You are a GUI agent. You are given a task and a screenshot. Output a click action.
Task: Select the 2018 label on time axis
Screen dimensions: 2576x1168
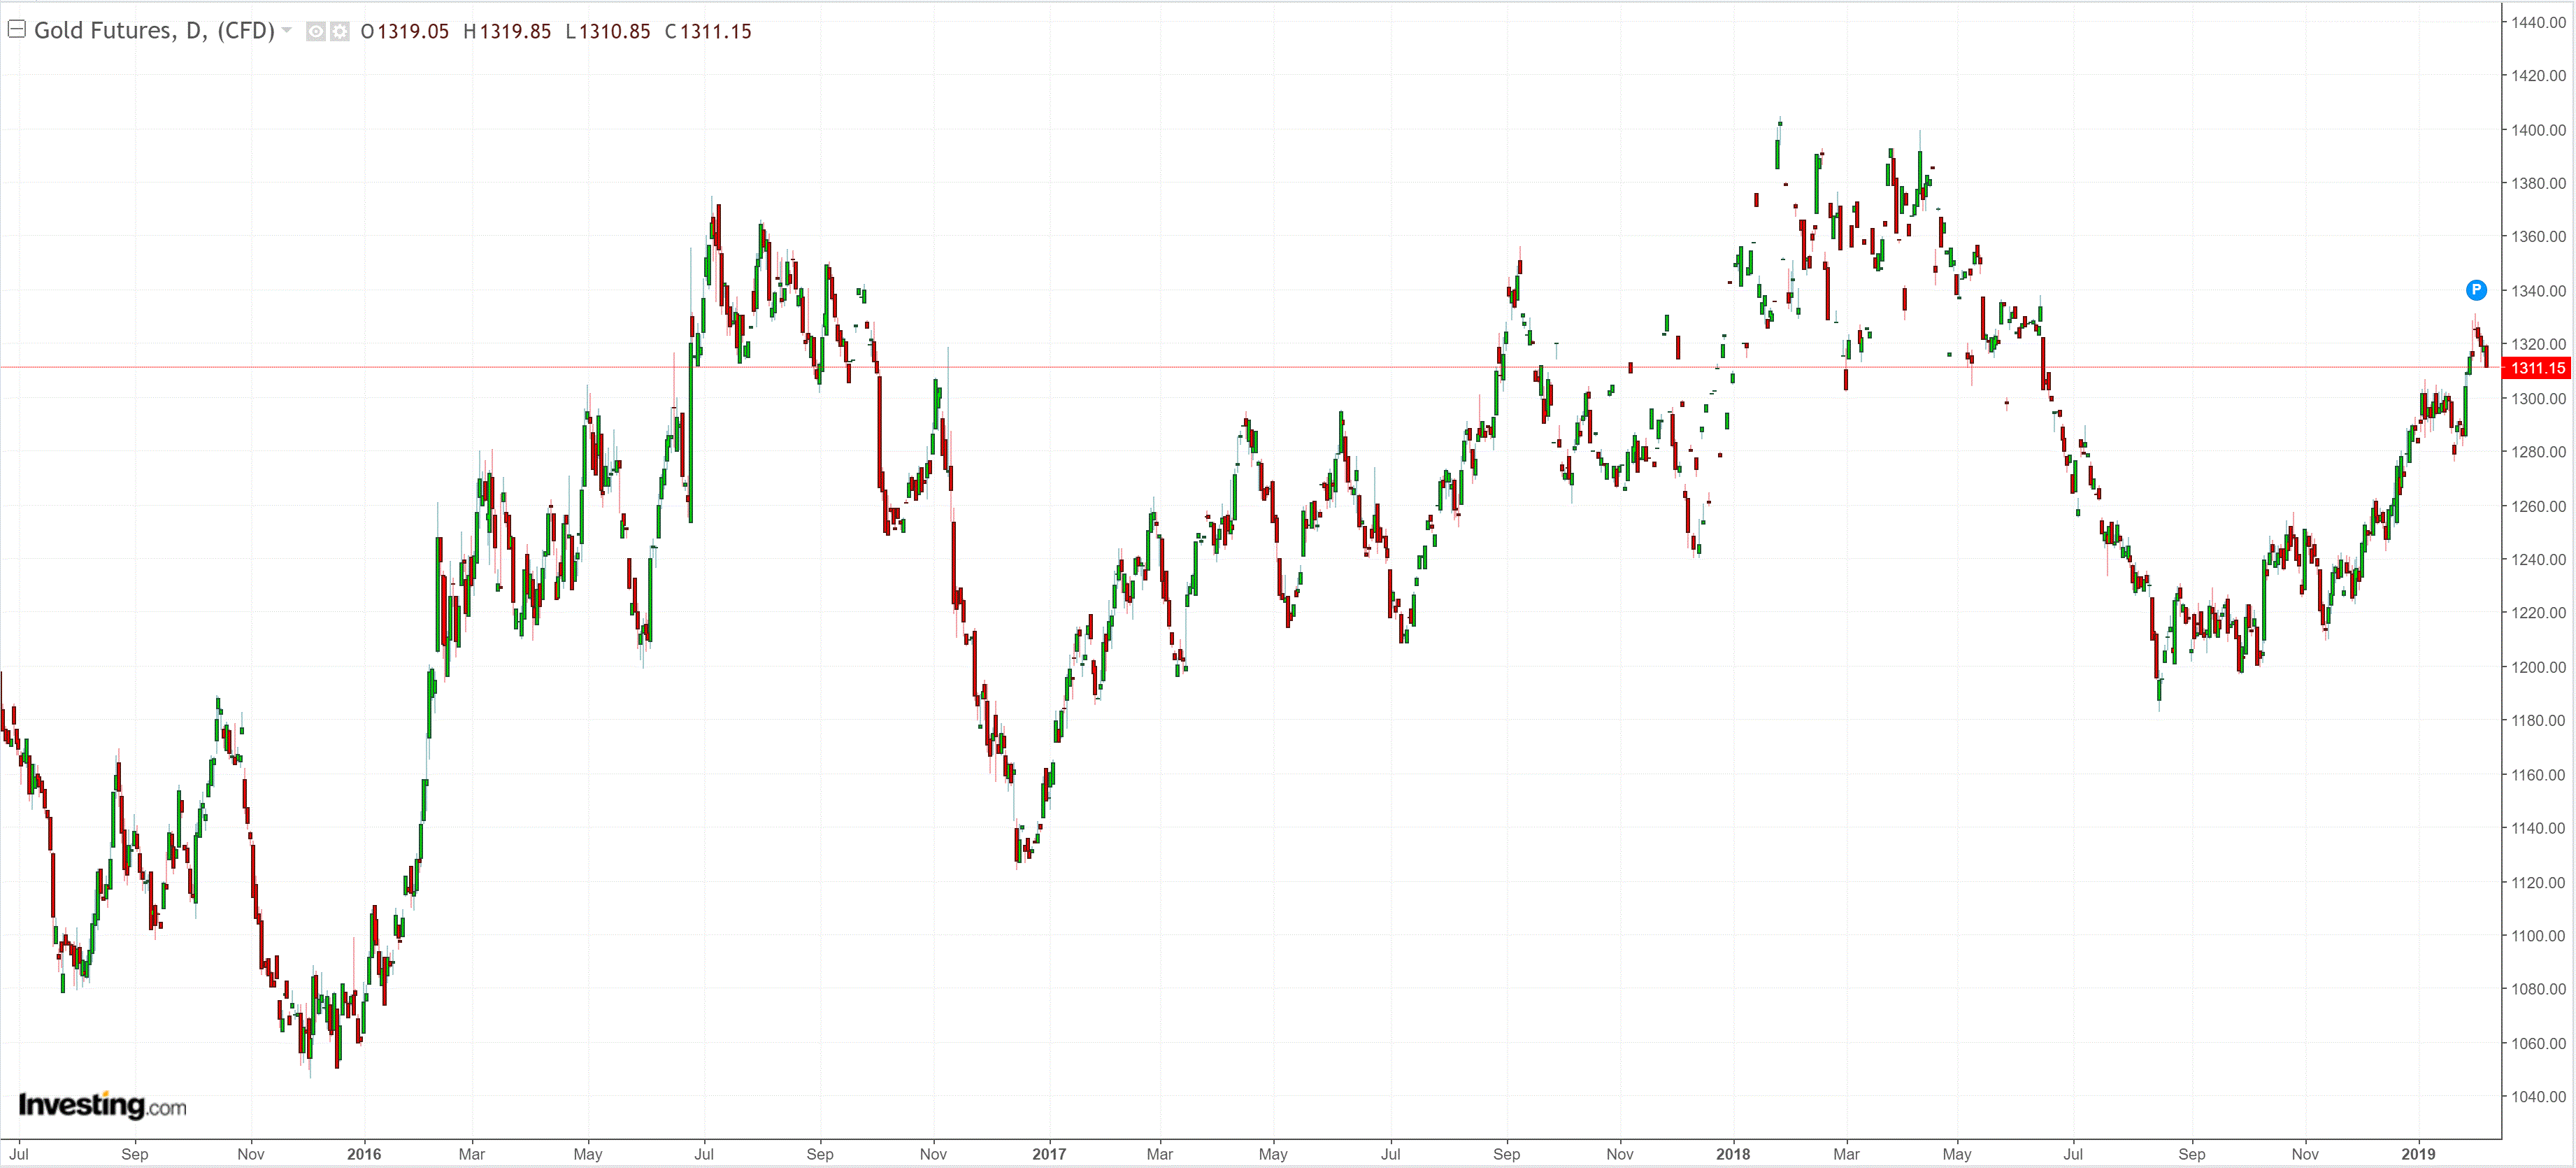[x=1733, y=1154]
